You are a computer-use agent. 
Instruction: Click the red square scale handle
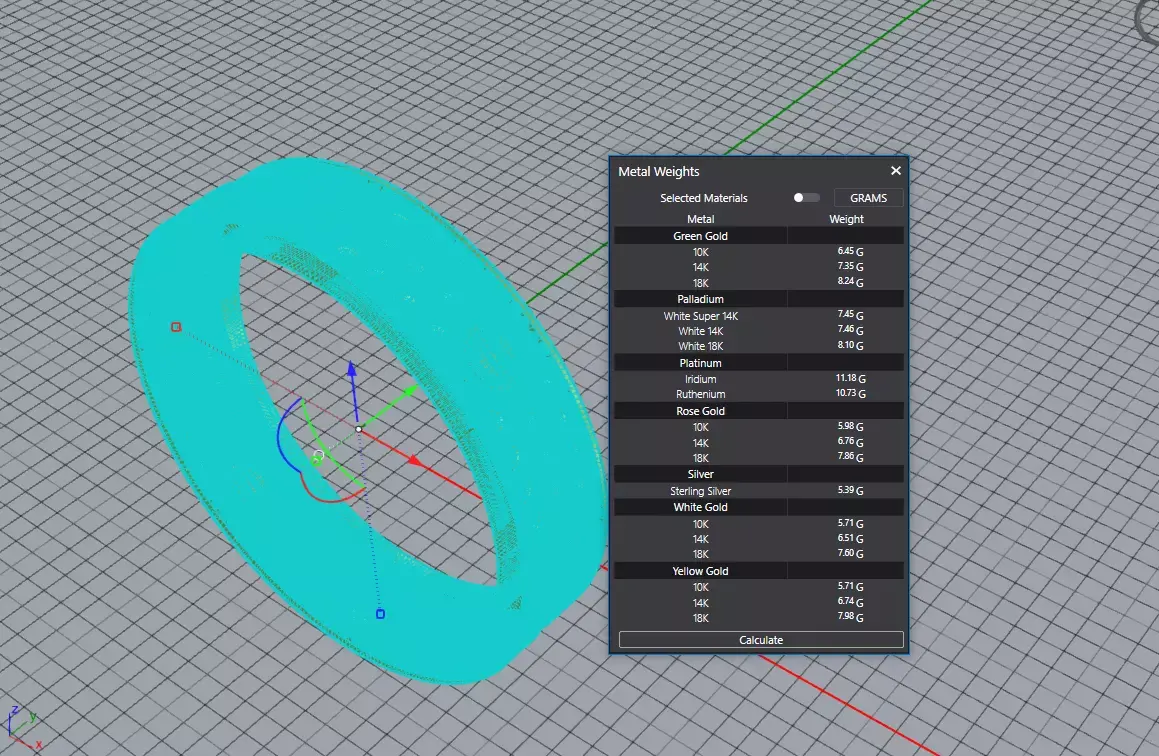[x=176, y=327]
